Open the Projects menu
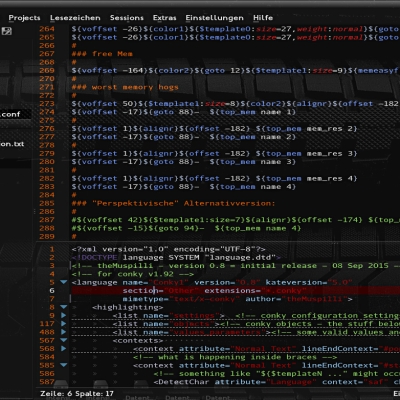 [24, 18]
